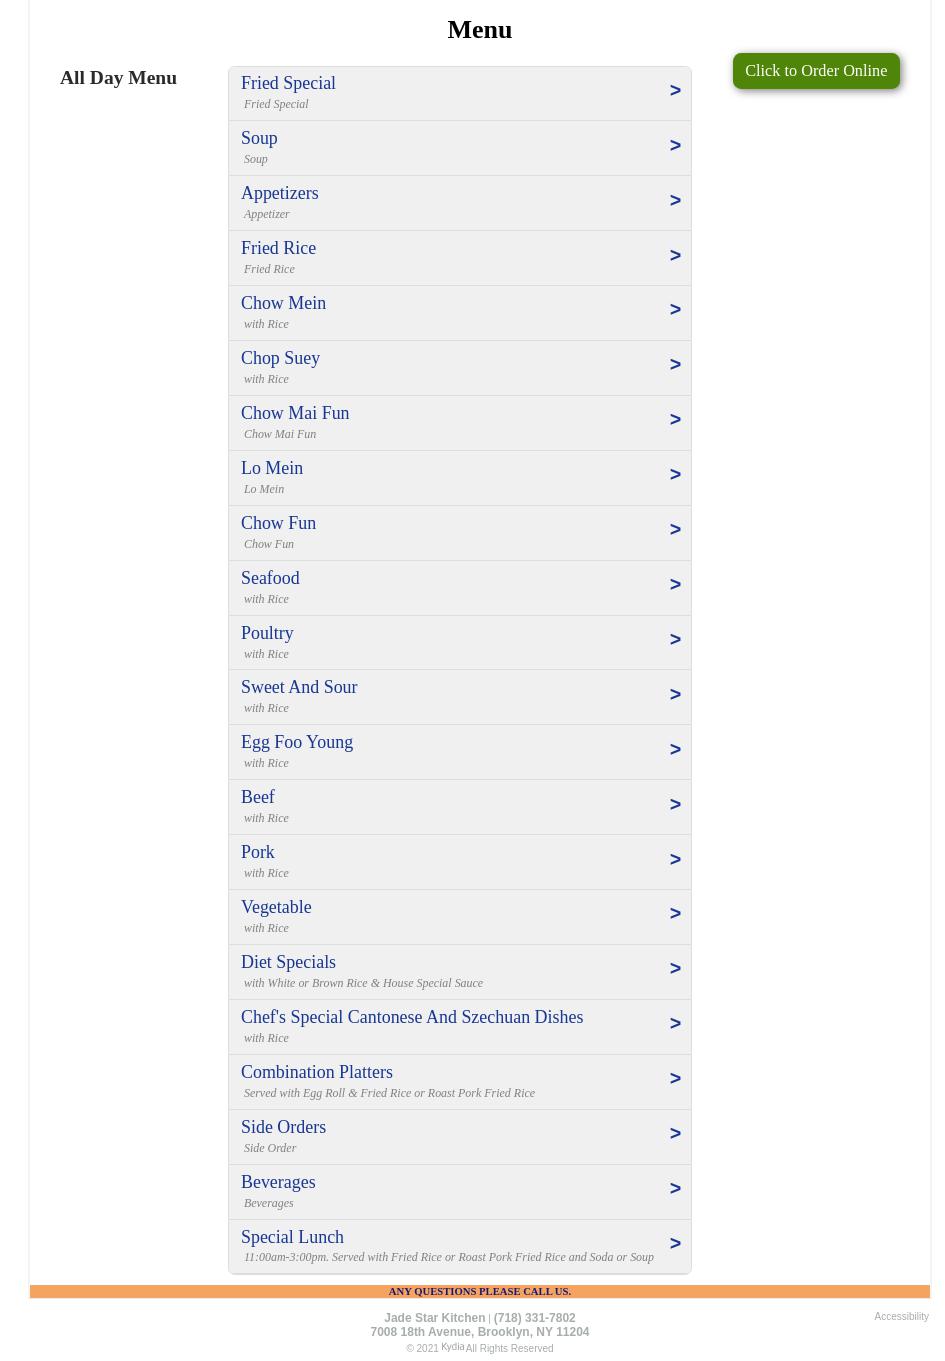Open the Special Lunch category
The image size is (945, 1361).
pyautogui.click(x=292, y=1237)
